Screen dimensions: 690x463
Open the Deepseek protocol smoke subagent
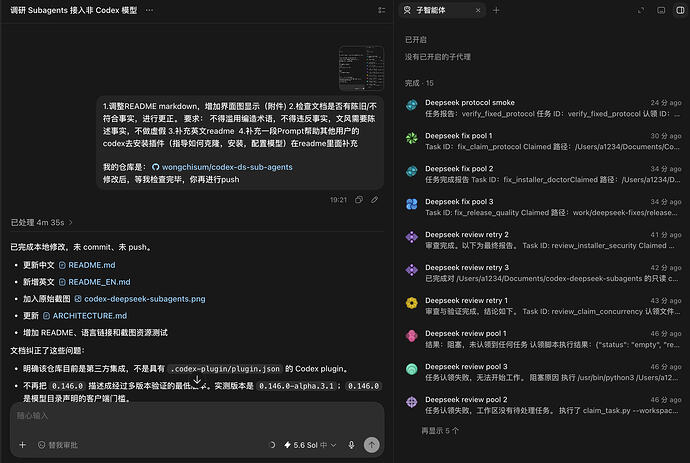coord(542,108)
